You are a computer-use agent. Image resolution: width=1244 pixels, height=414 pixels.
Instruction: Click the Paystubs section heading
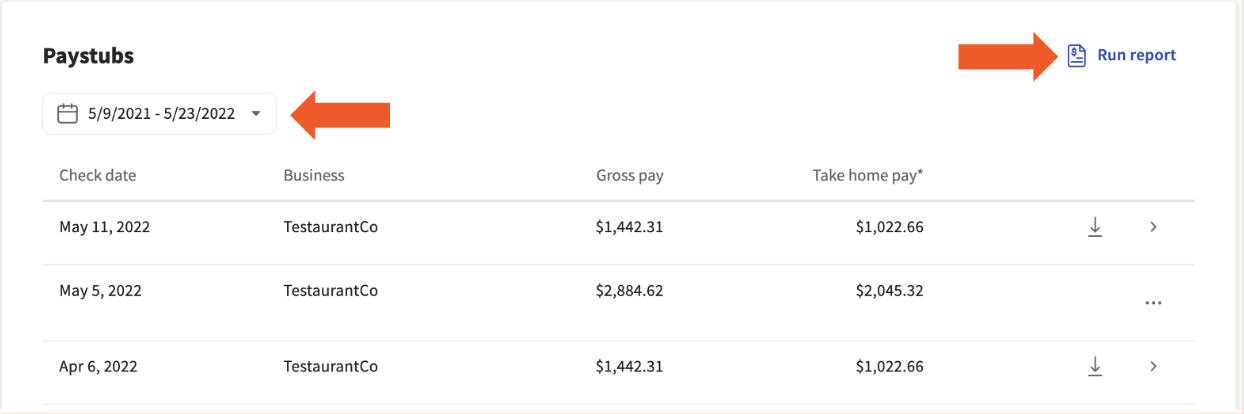click(x=88, y=56)
